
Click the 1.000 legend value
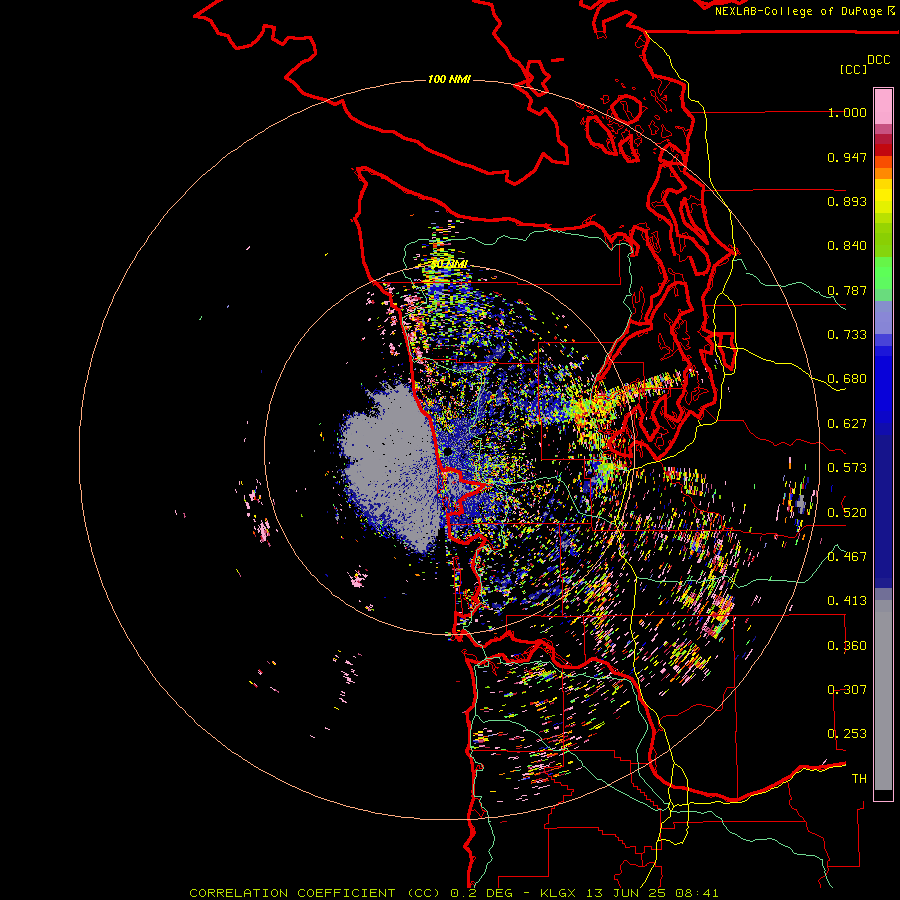tap(847, 113)
